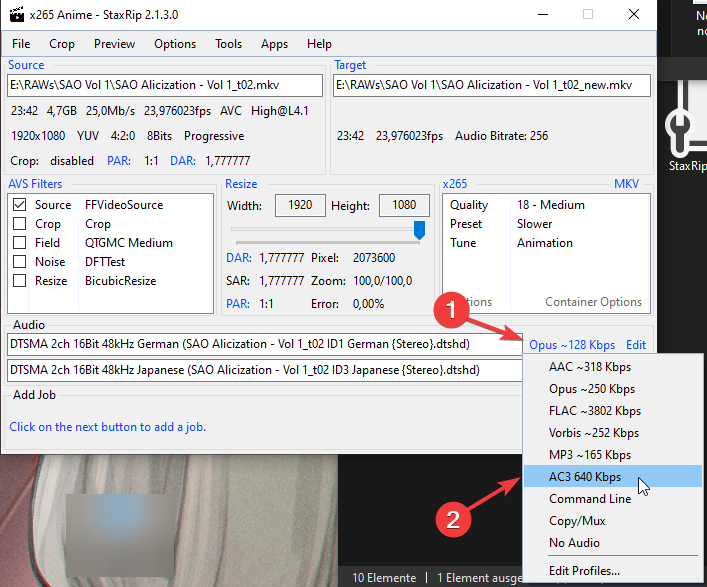707x587 pixels.
Task: Click the Resize section link
Action: 241,184
